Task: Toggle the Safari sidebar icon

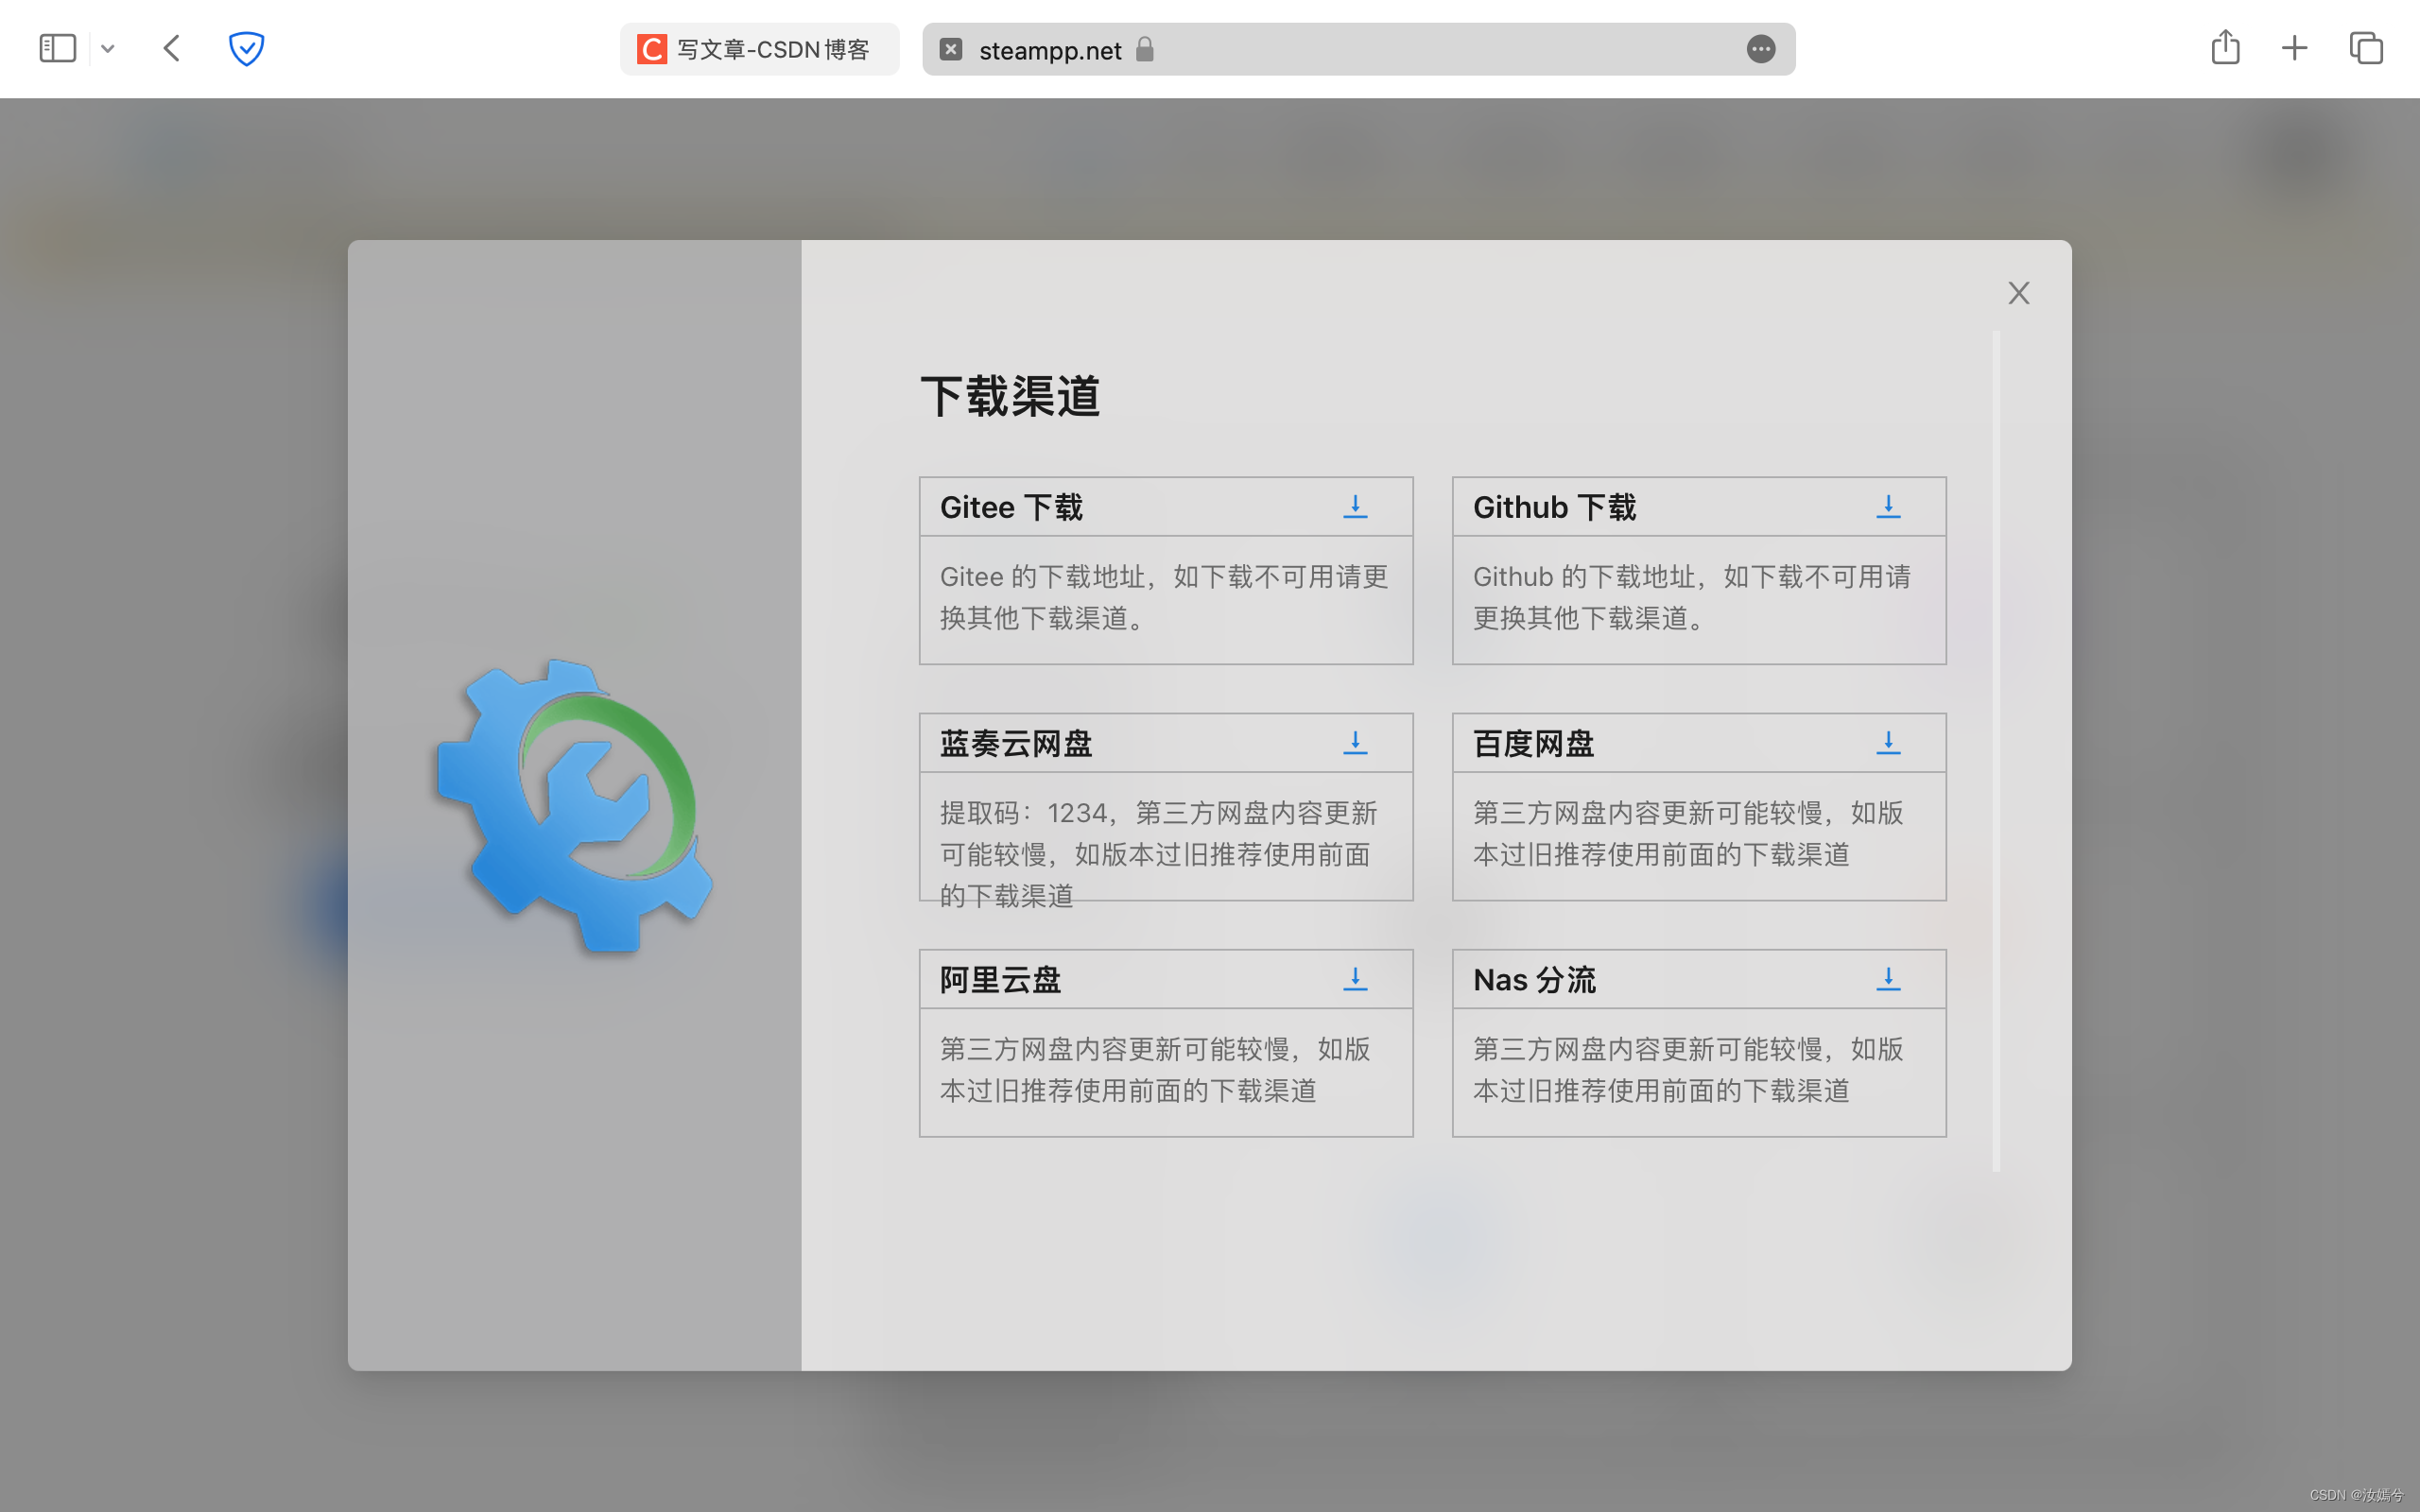Action: pyautogui.click(x=57, y=48)
